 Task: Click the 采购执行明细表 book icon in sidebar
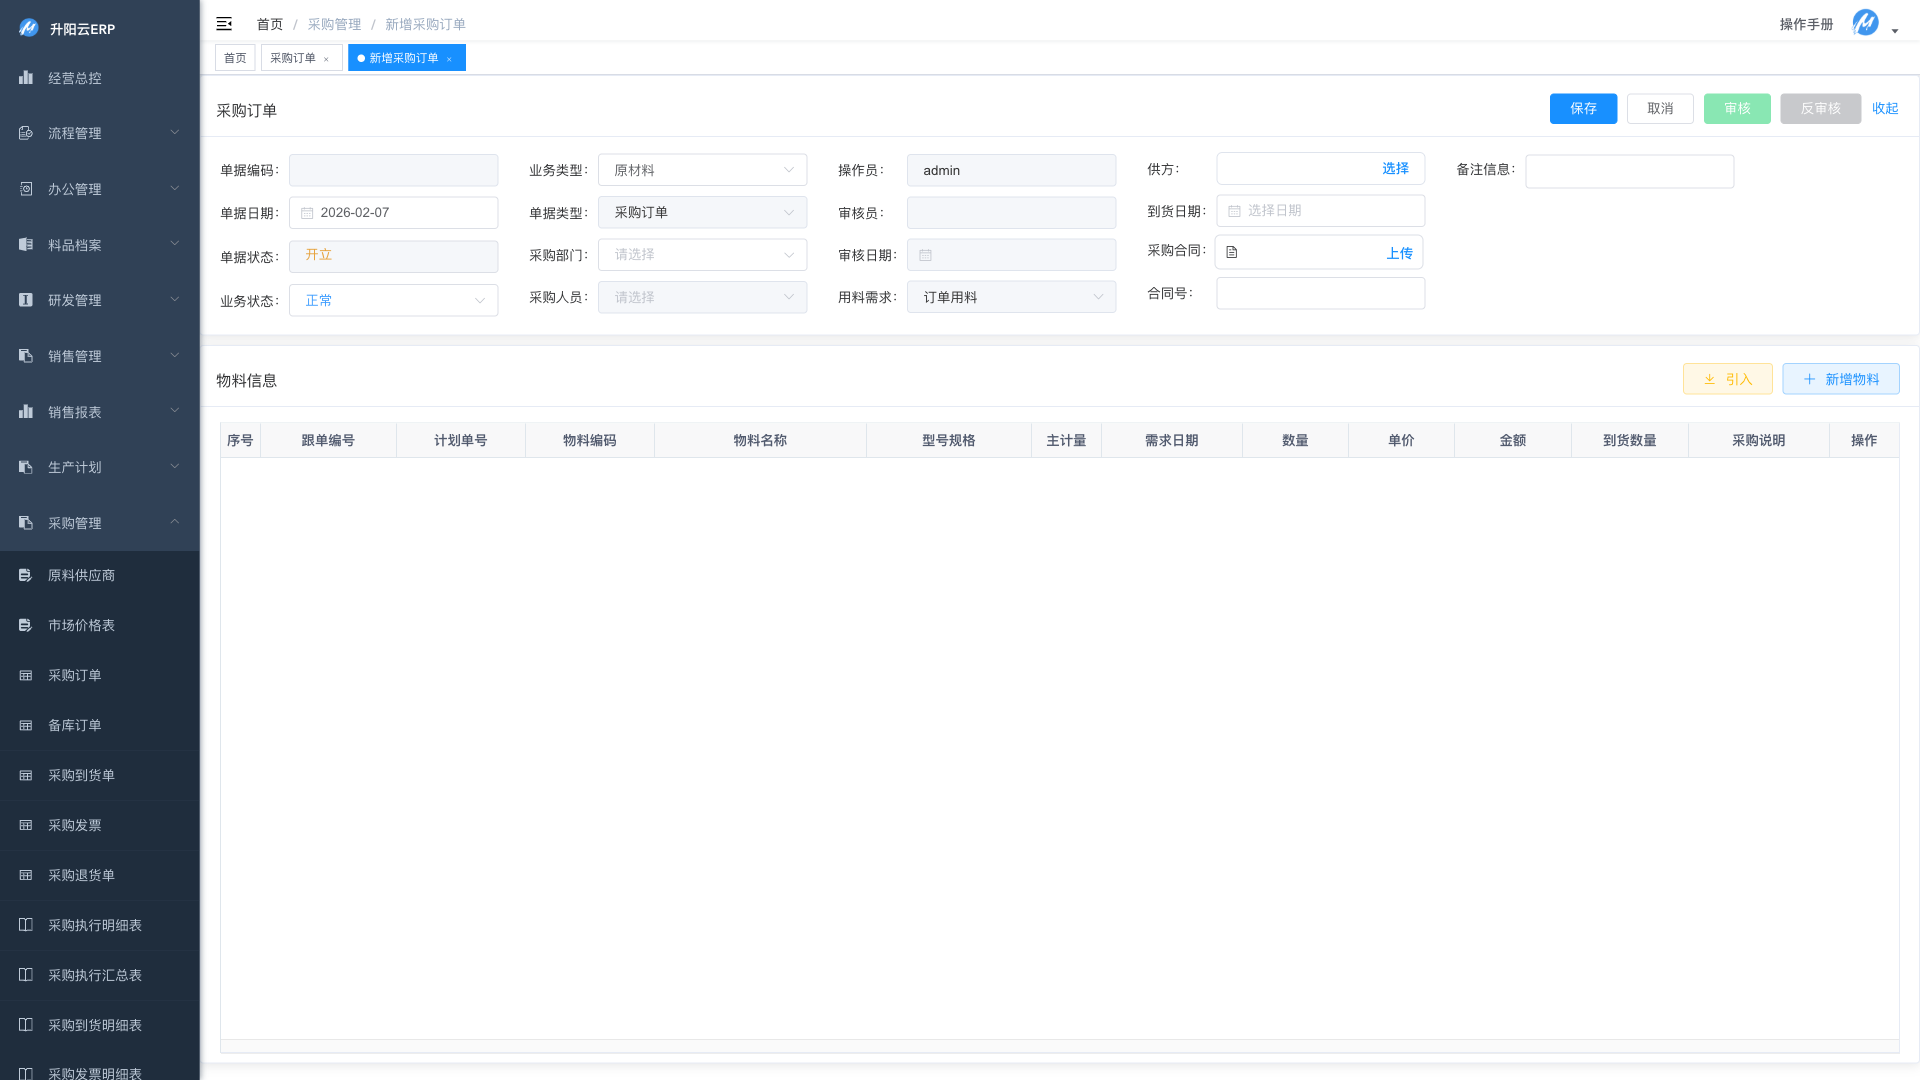click(26, 925)
